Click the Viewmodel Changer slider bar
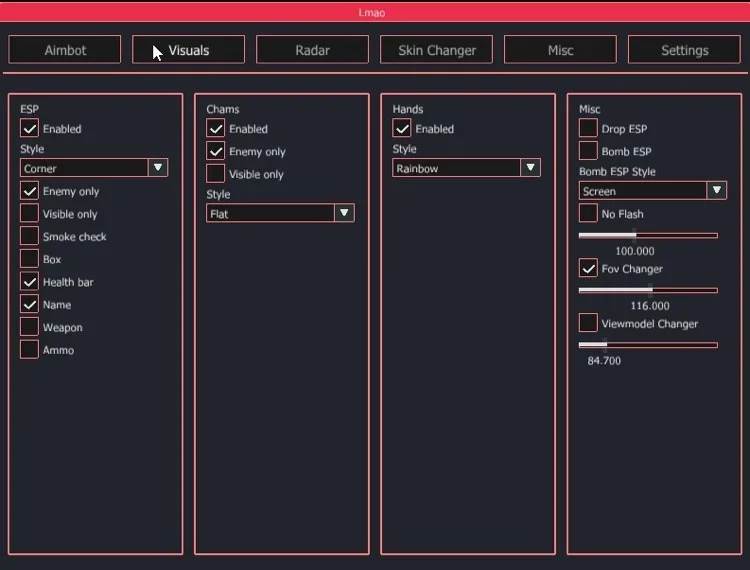Image resolution: width=750 pixels, height=570 pixels. point(648,345)
